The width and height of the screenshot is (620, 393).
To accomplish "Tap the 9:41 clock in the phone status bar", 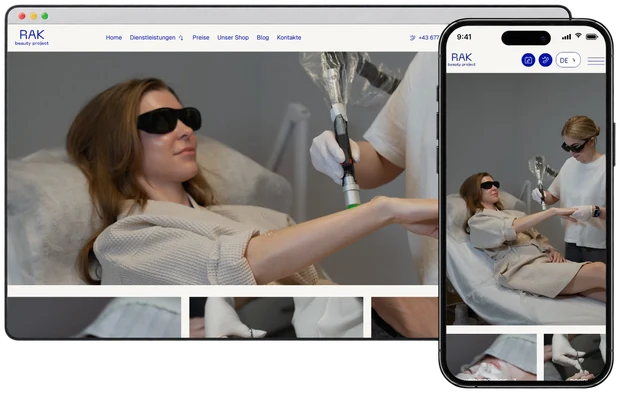I will point(464,37).
